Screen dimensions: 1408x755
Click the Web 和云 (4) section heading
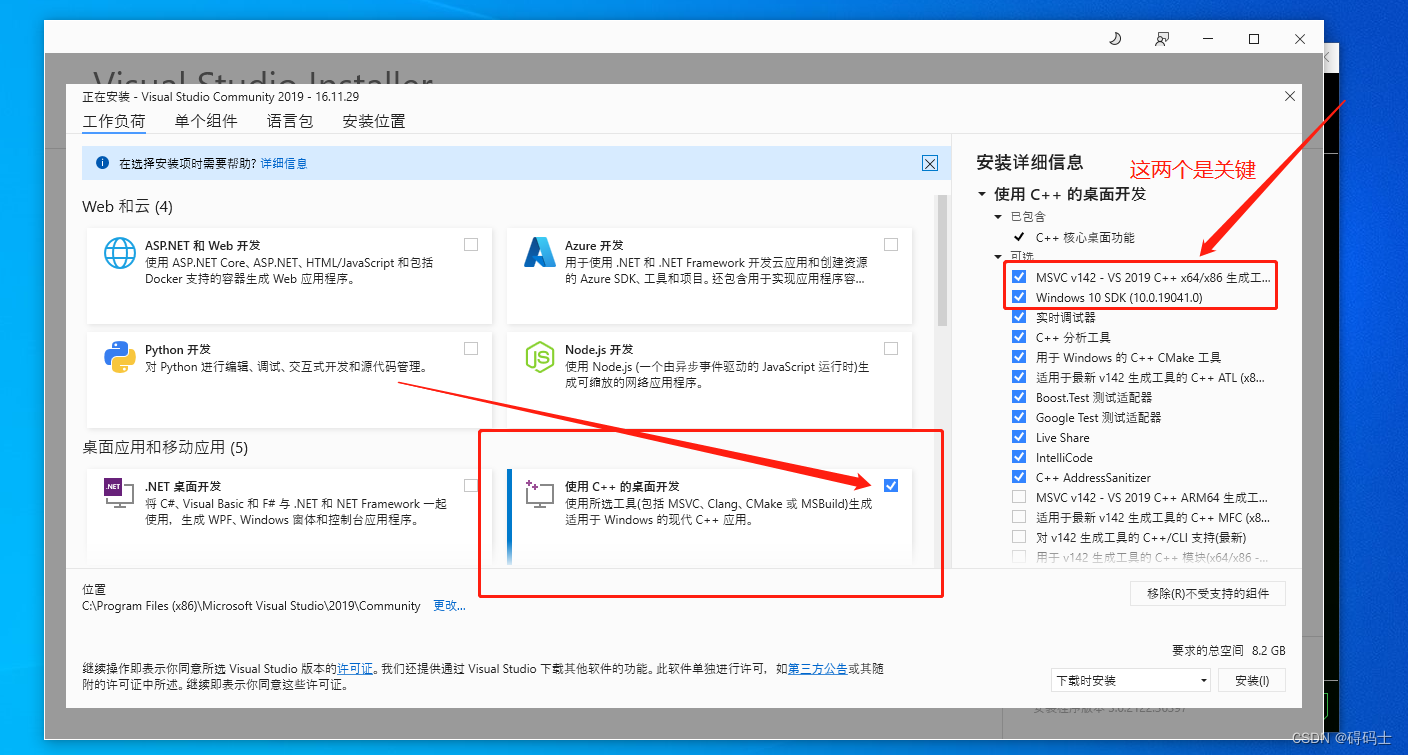coord(128,206)
